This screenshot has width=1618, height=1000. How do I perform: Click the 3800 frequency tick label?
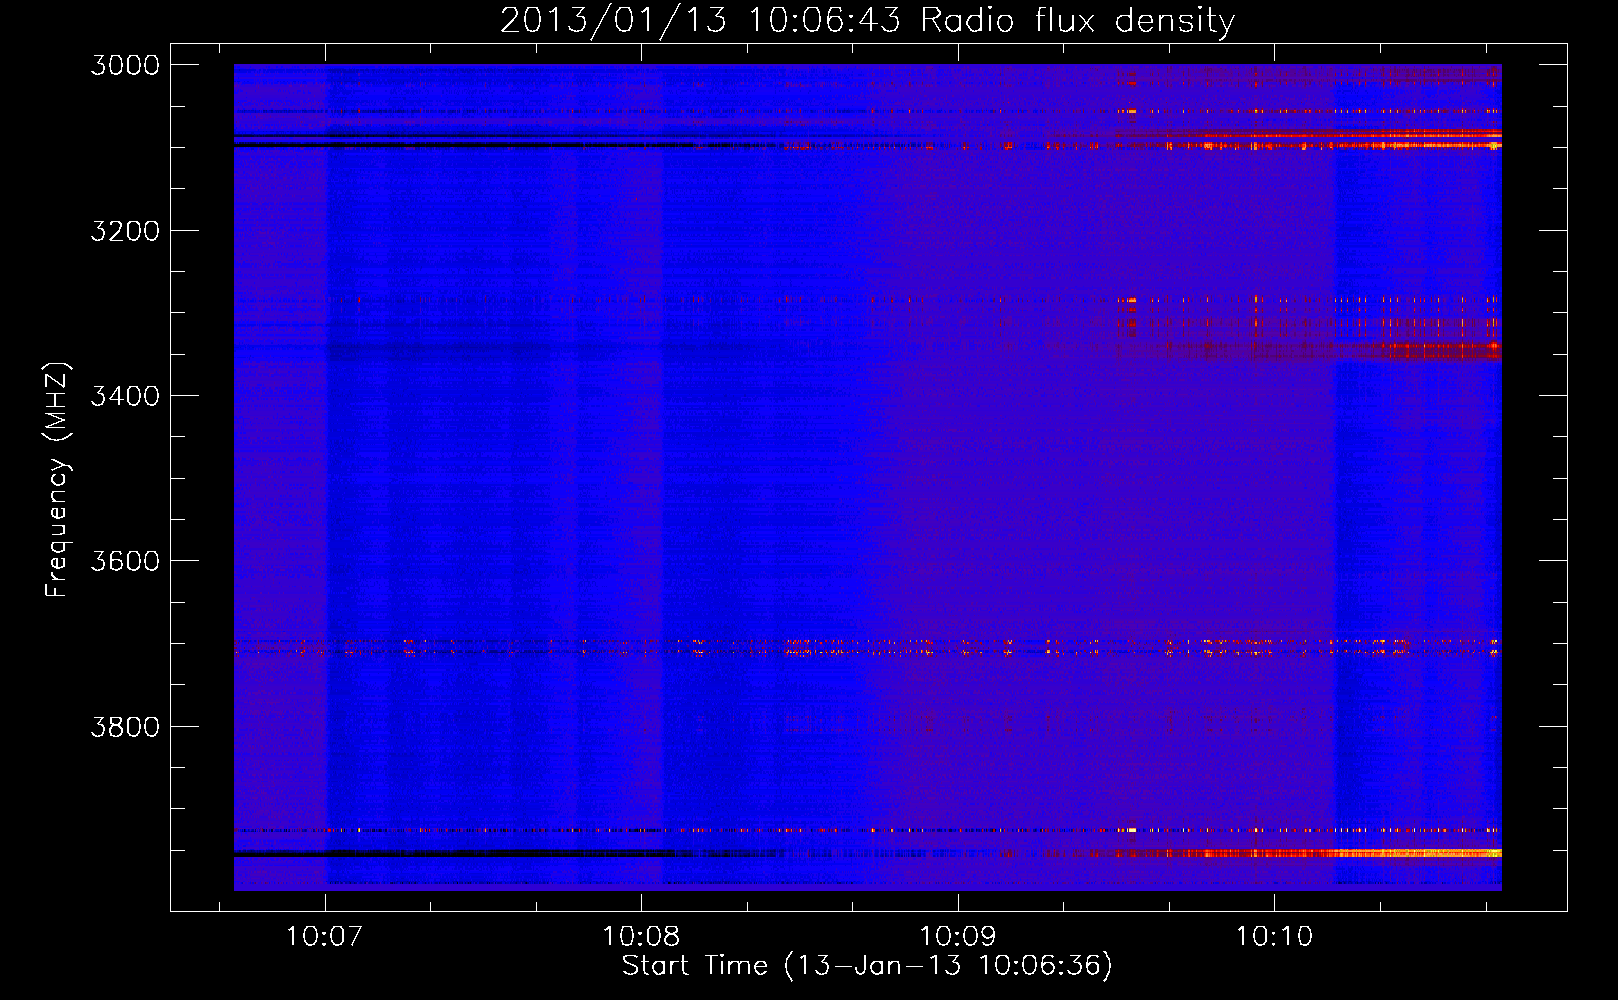click(x=125, y=726)
